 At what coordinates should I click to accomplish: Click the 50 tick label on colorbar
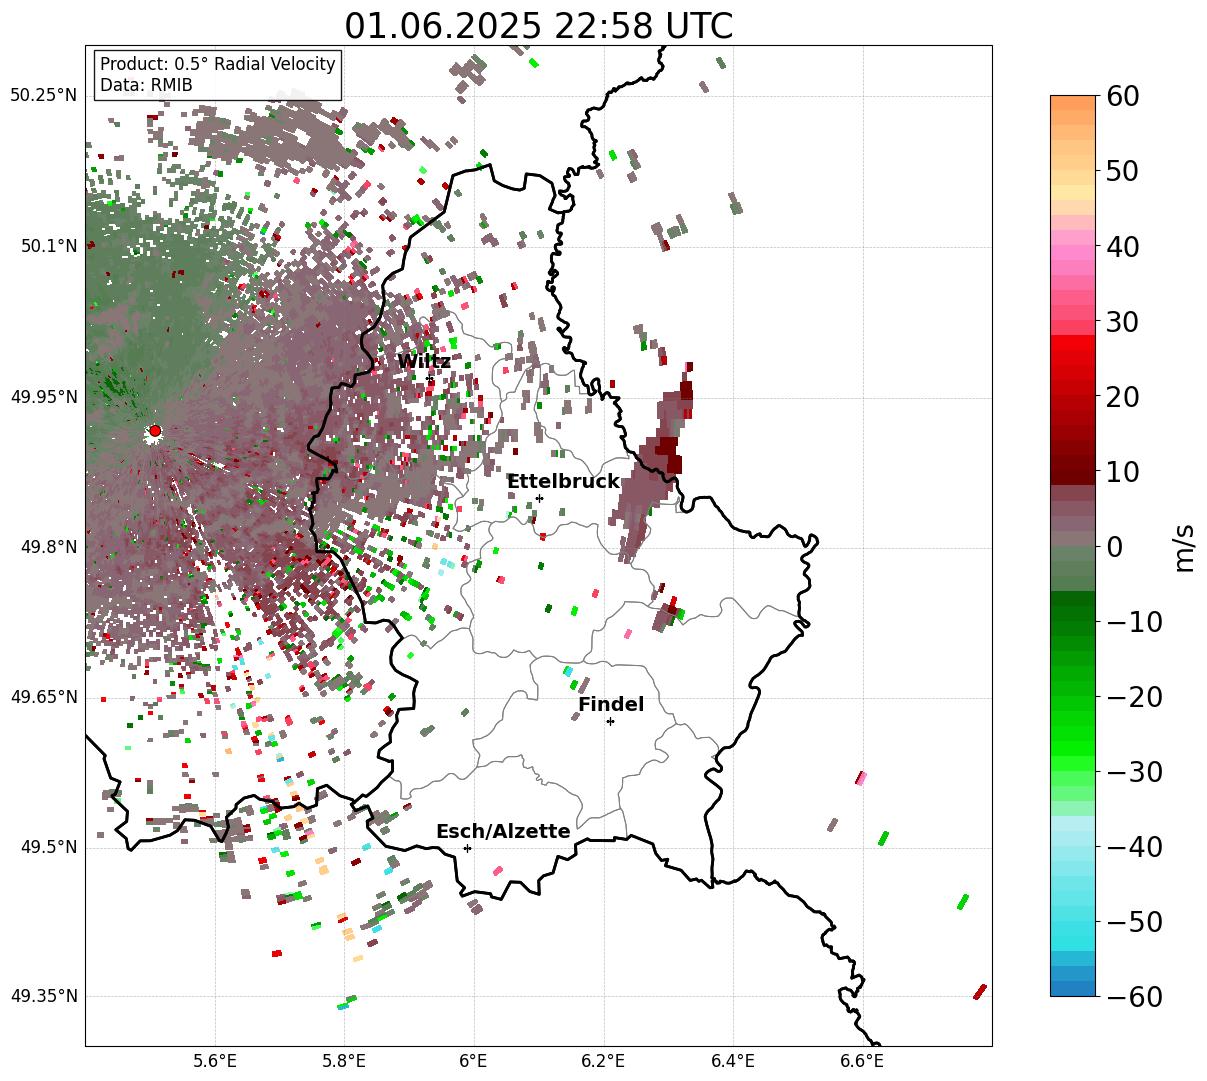click(1124, 171)
